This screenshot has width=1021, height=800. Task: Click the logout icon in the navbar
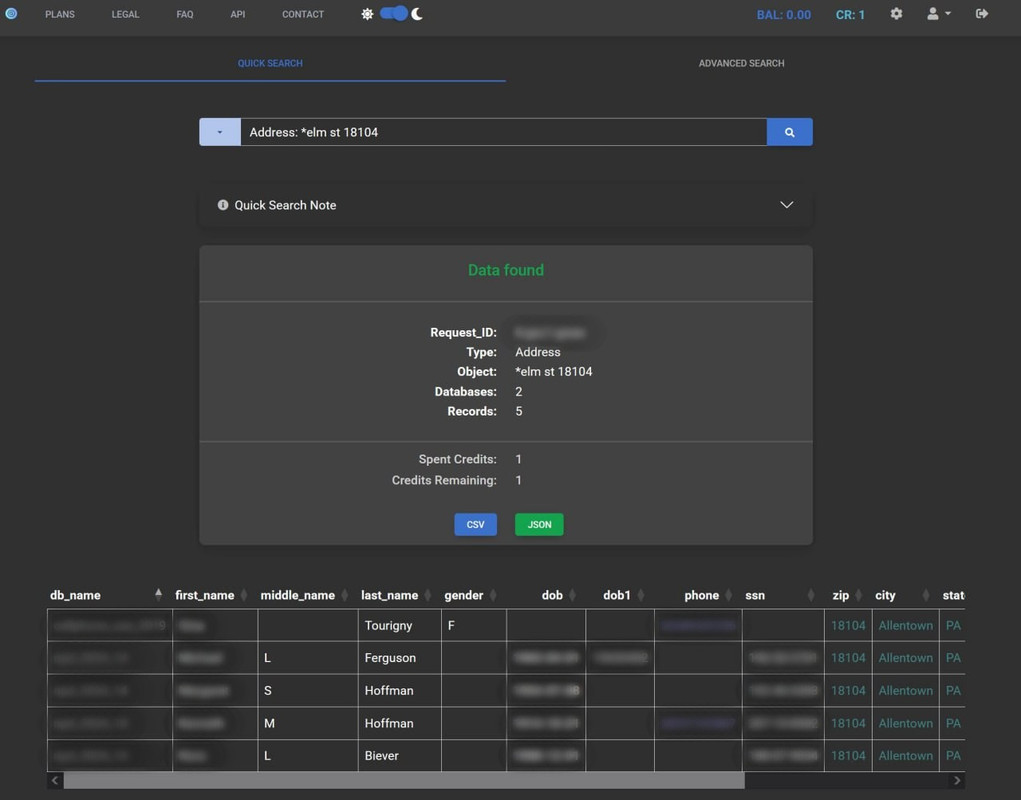click(x=982, y=14)
